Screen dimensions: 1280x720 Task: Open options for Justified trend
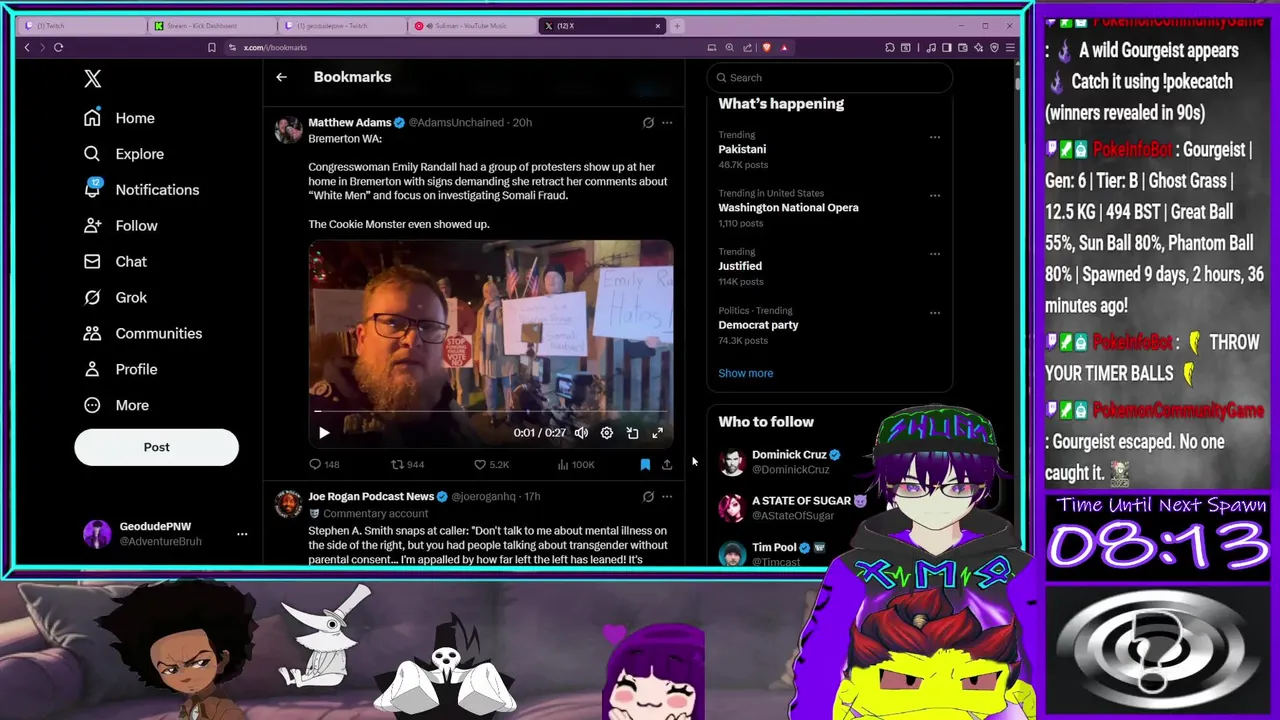(x=935, y=254)
